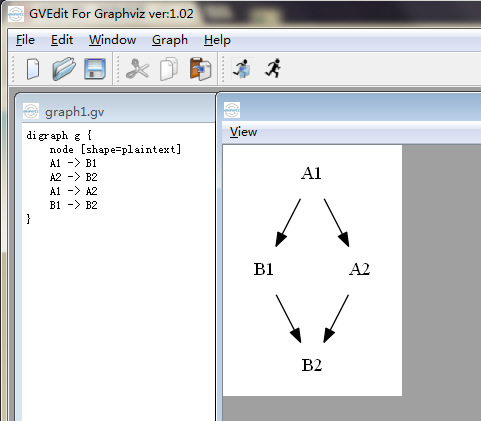Viewport: 481px width, 421px height.
Task: Open a file with folder icon
Action: [64, 69]
